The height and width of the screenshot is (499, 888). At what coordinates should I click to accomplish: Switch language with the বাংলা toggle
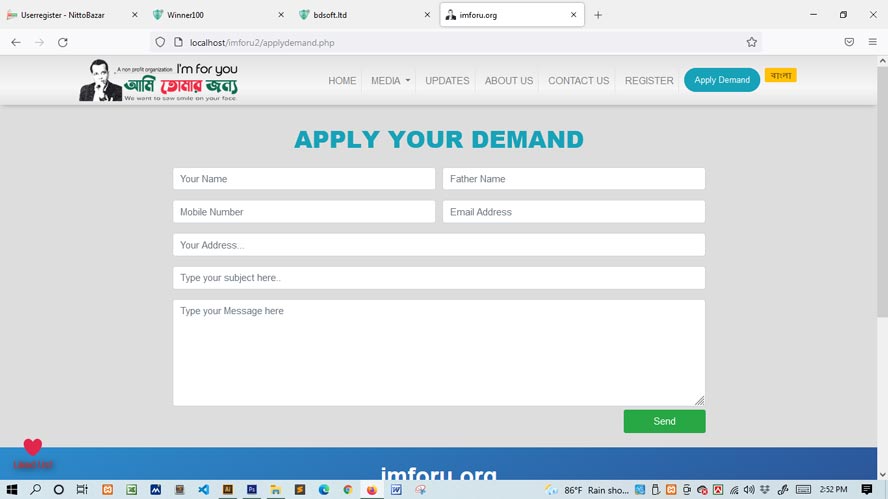click(780, 75)
